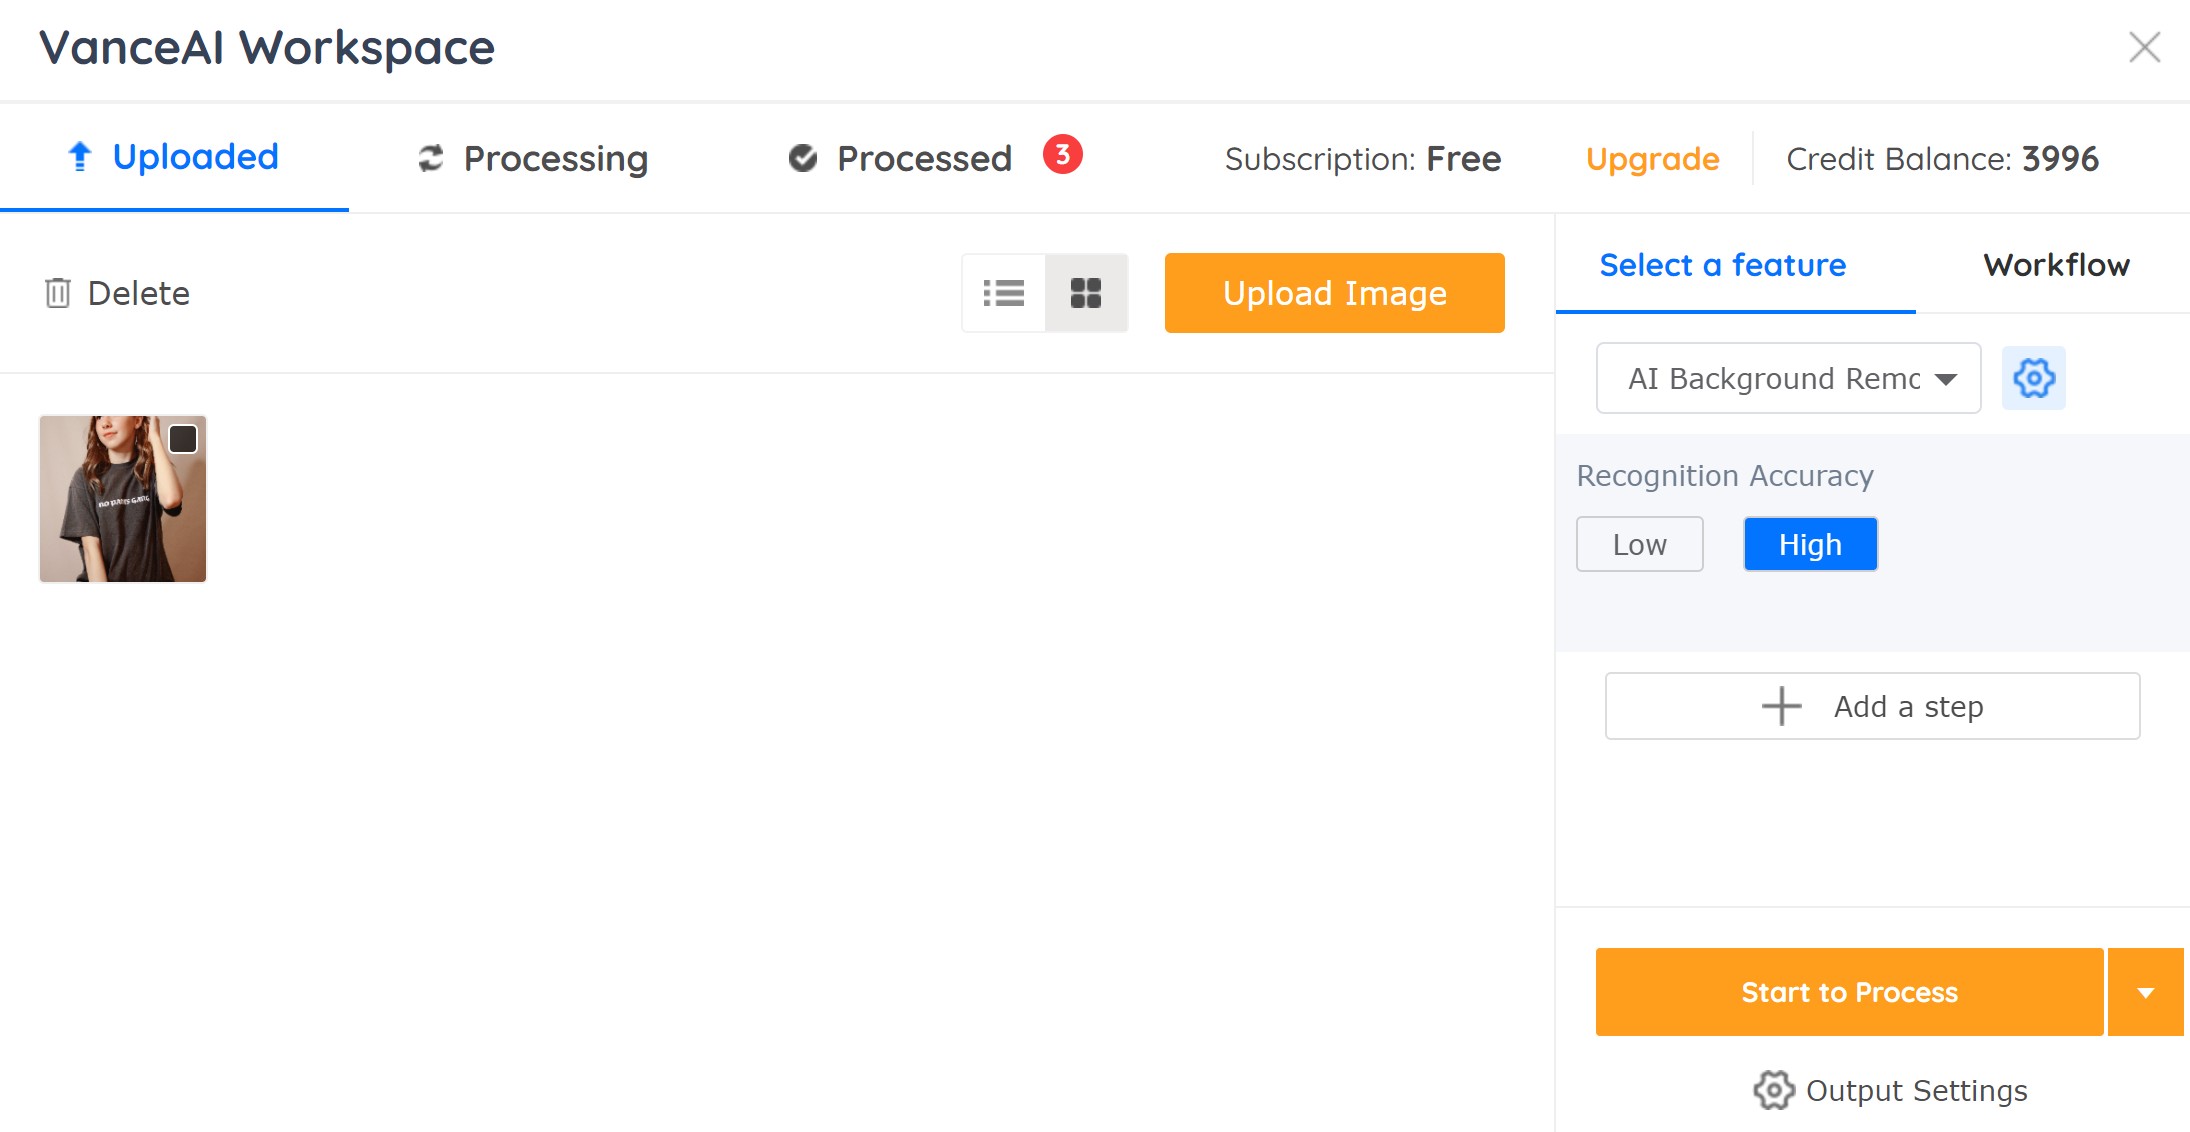Select High recognition accuracy toggle
2190x1132 pixels.
click(1809, 544)
